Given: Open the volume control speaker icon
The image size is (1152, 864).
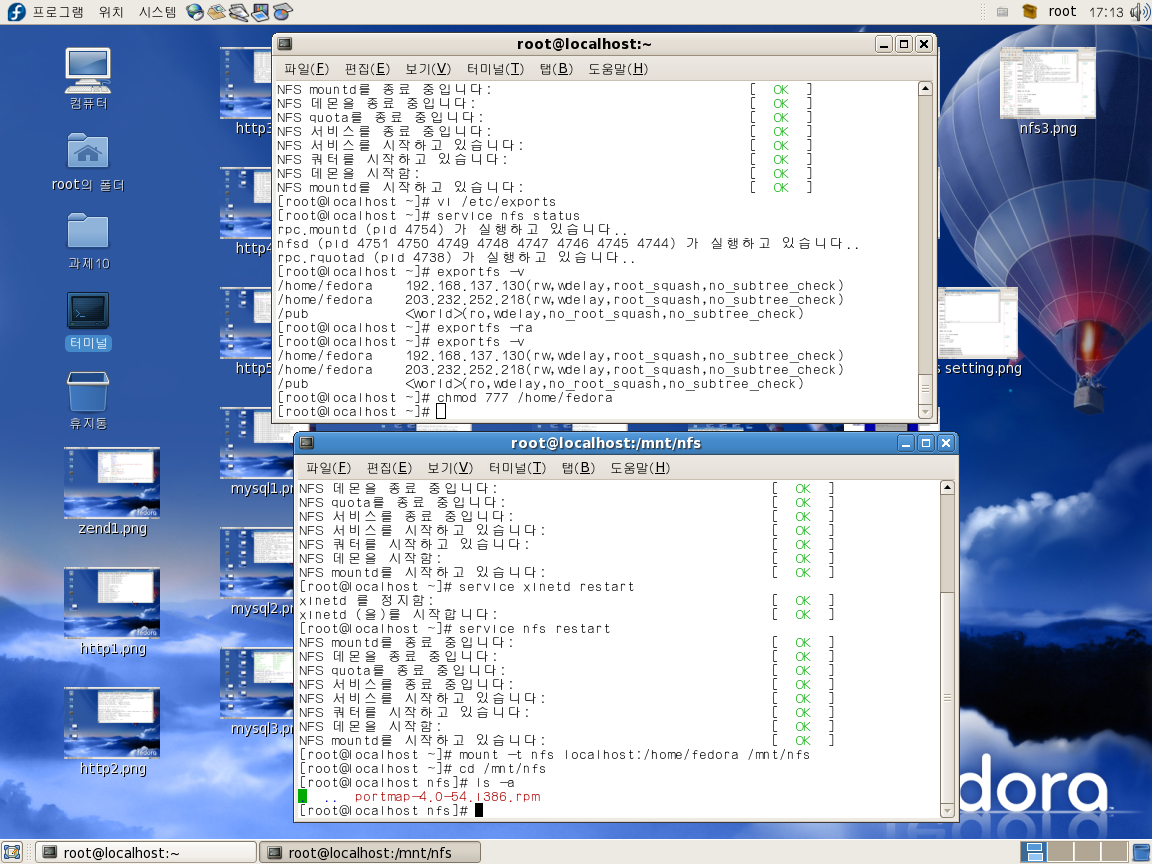Looking at the screenshot, I should pyautogui.click(x=1138, y=12).
